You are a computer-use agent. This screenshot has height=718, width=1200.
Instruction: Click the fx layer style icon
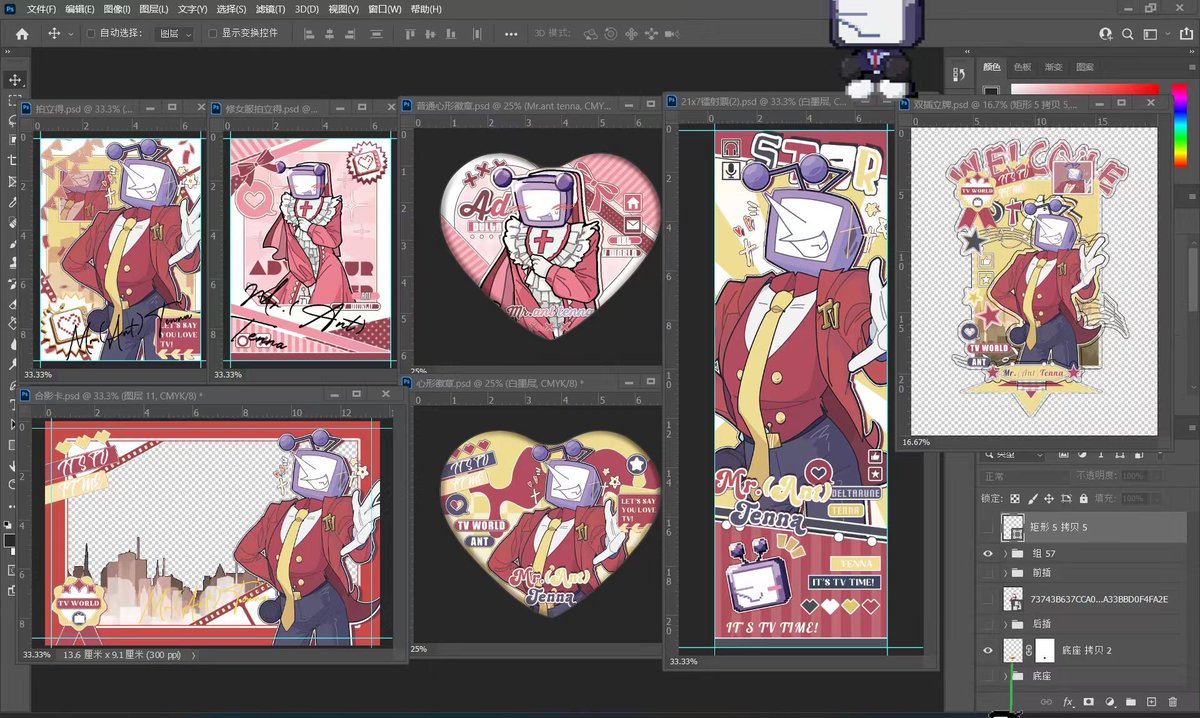coord(1068,702)
